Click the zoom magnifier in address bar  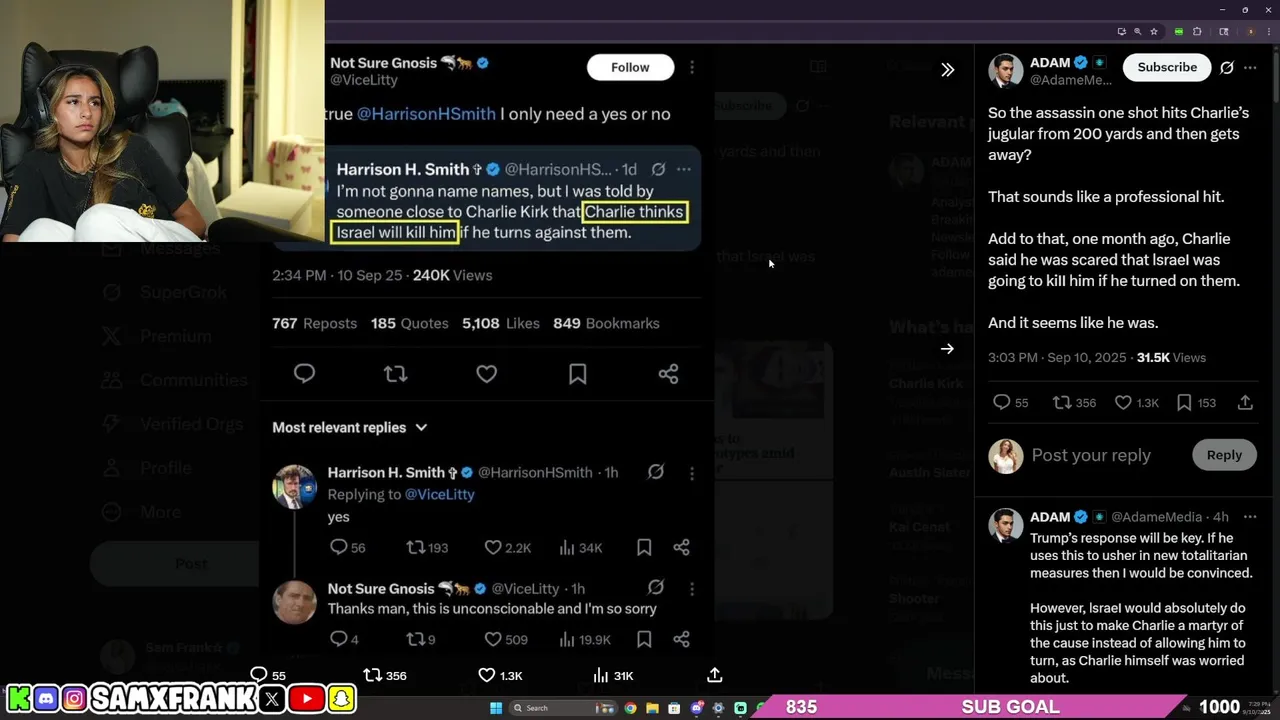[x=1138, y=32]
